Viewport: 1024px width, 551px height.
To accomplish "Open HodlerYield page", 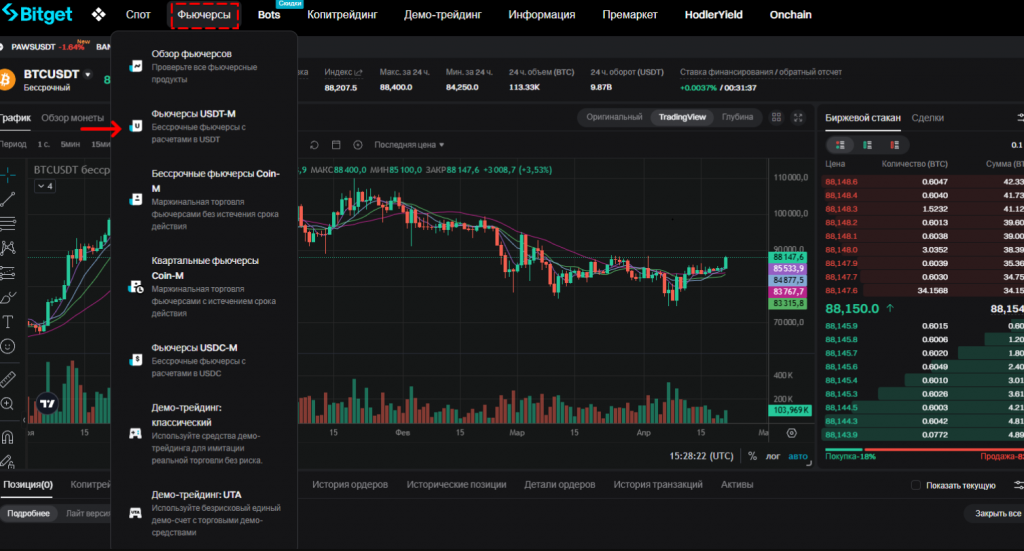I will pos(713,14).
